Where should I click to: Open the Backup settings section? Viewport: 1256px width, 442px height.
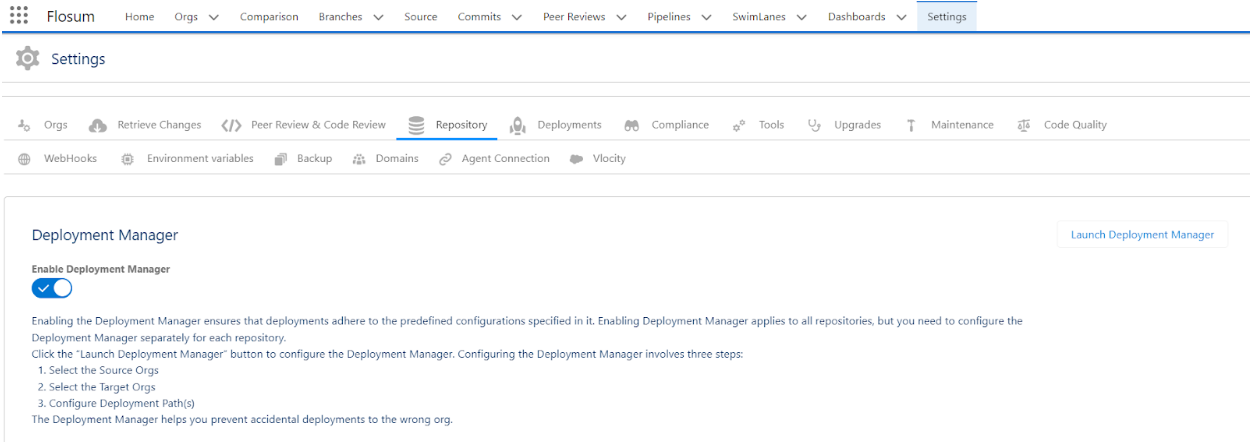[x=314, y=159]
